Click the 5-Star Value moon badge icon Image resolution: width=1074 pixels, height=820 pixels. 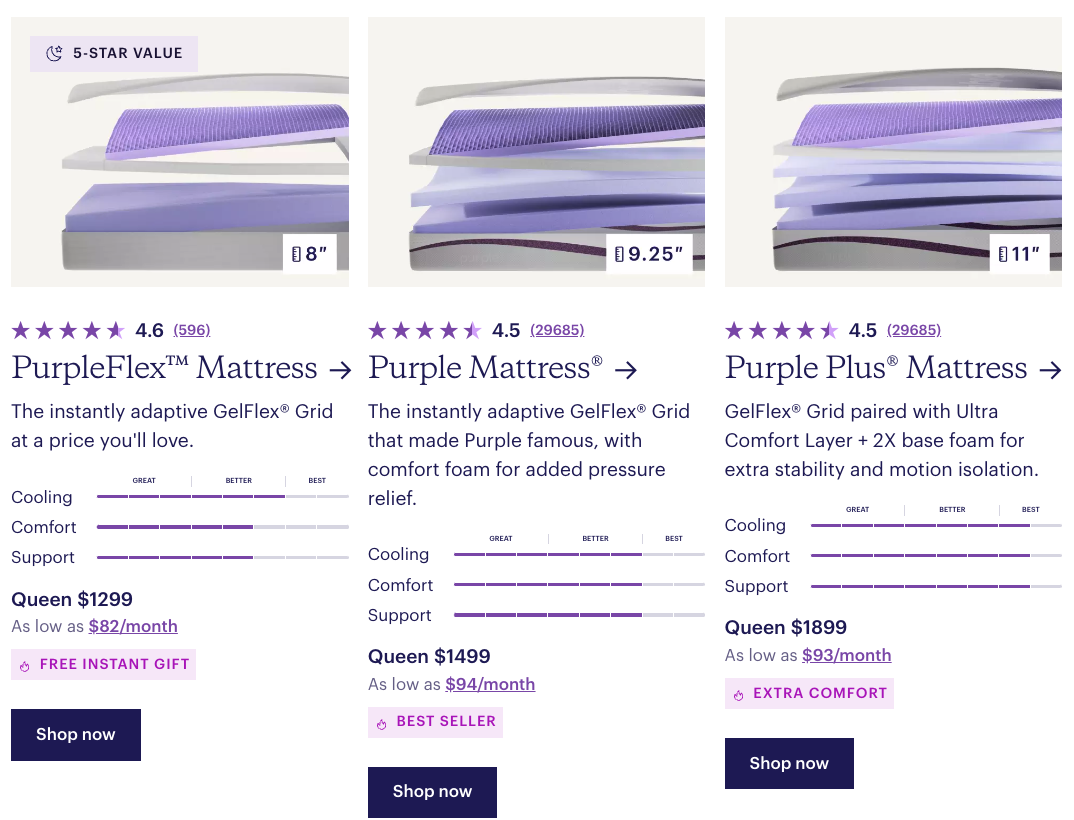click(55, 53)
